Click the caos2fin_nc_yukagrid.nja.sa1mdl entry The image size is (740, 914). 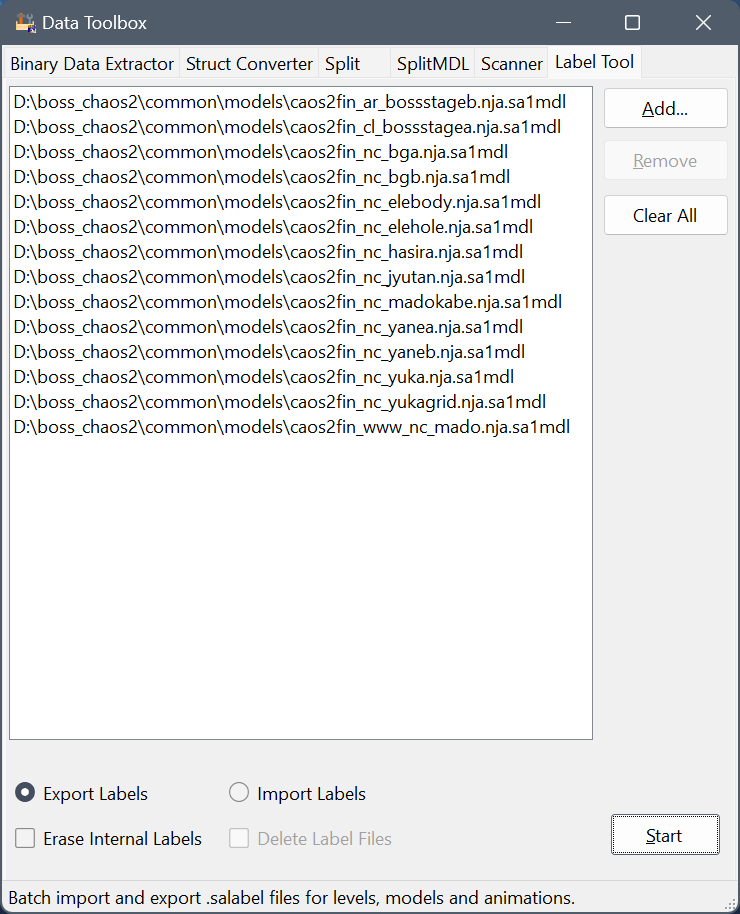point(280,402)
